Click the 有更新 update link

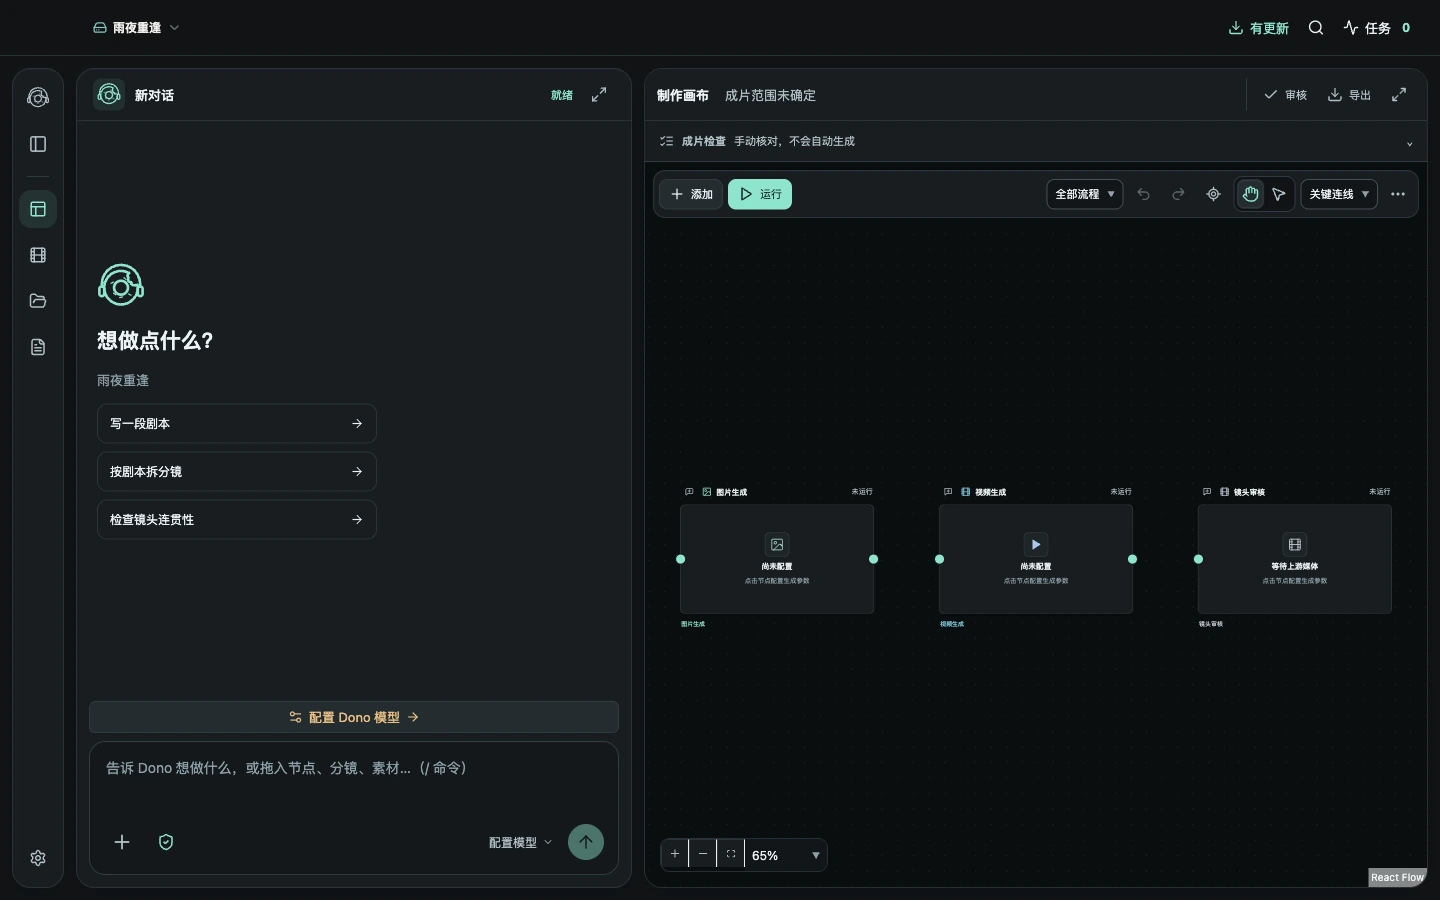(x=1258, y=28)
